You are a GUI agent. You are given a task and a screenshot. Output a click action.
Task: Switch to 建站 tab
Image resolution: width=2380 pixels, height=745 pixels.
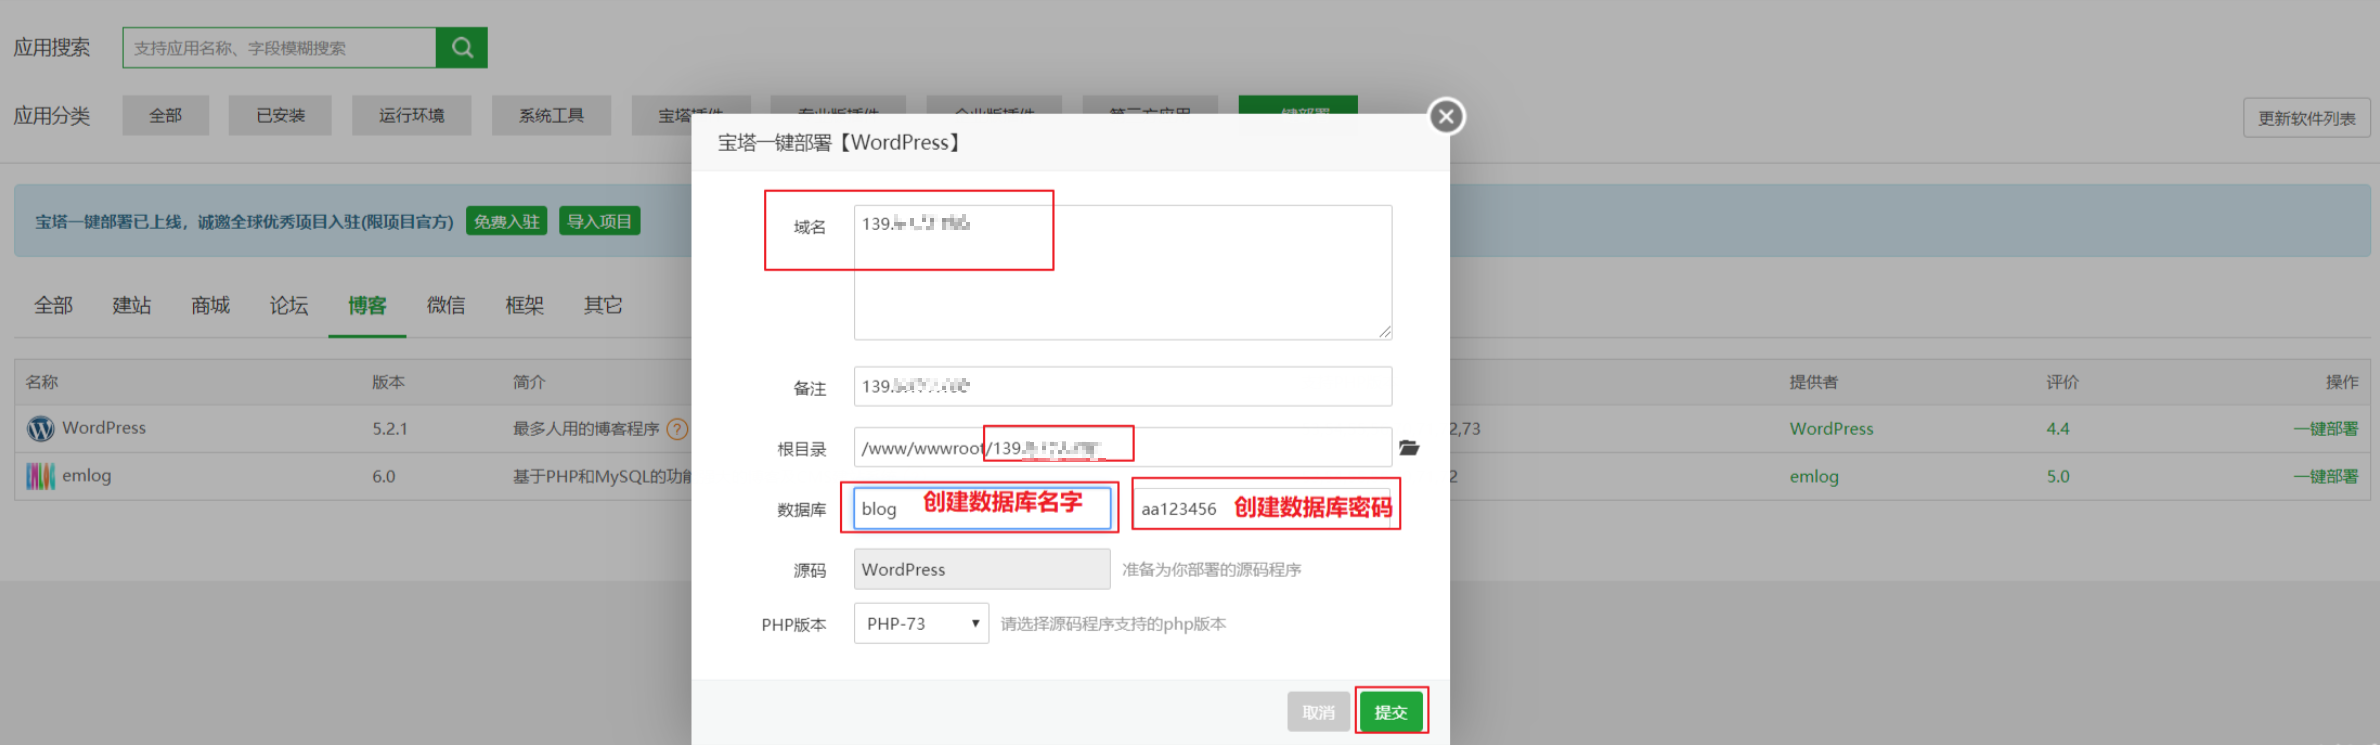coord(132,305)
